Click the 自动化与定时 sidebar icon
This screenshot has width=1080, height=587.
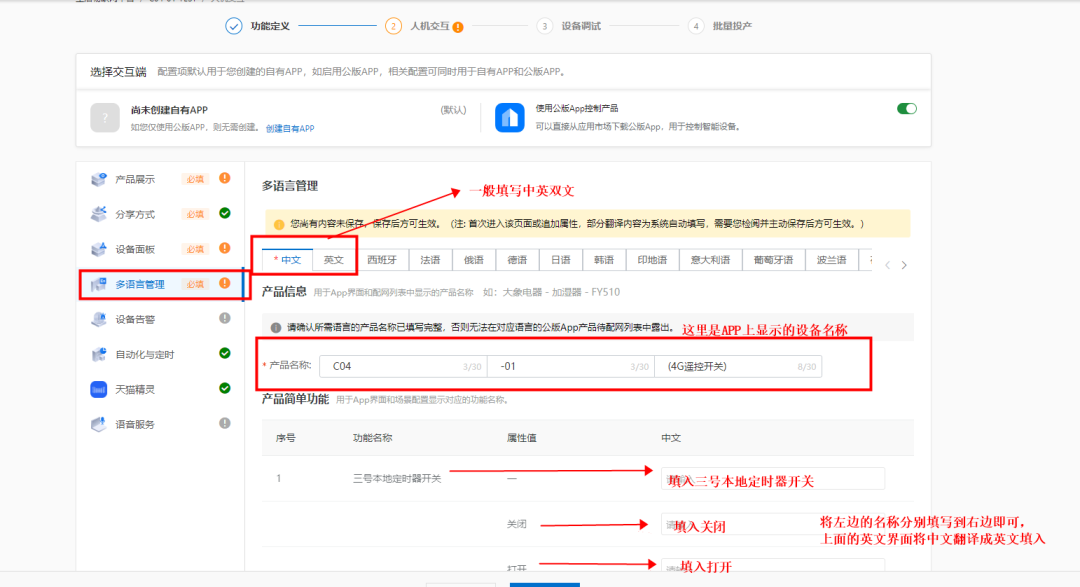pyautogui.click(x=98, y=354)
